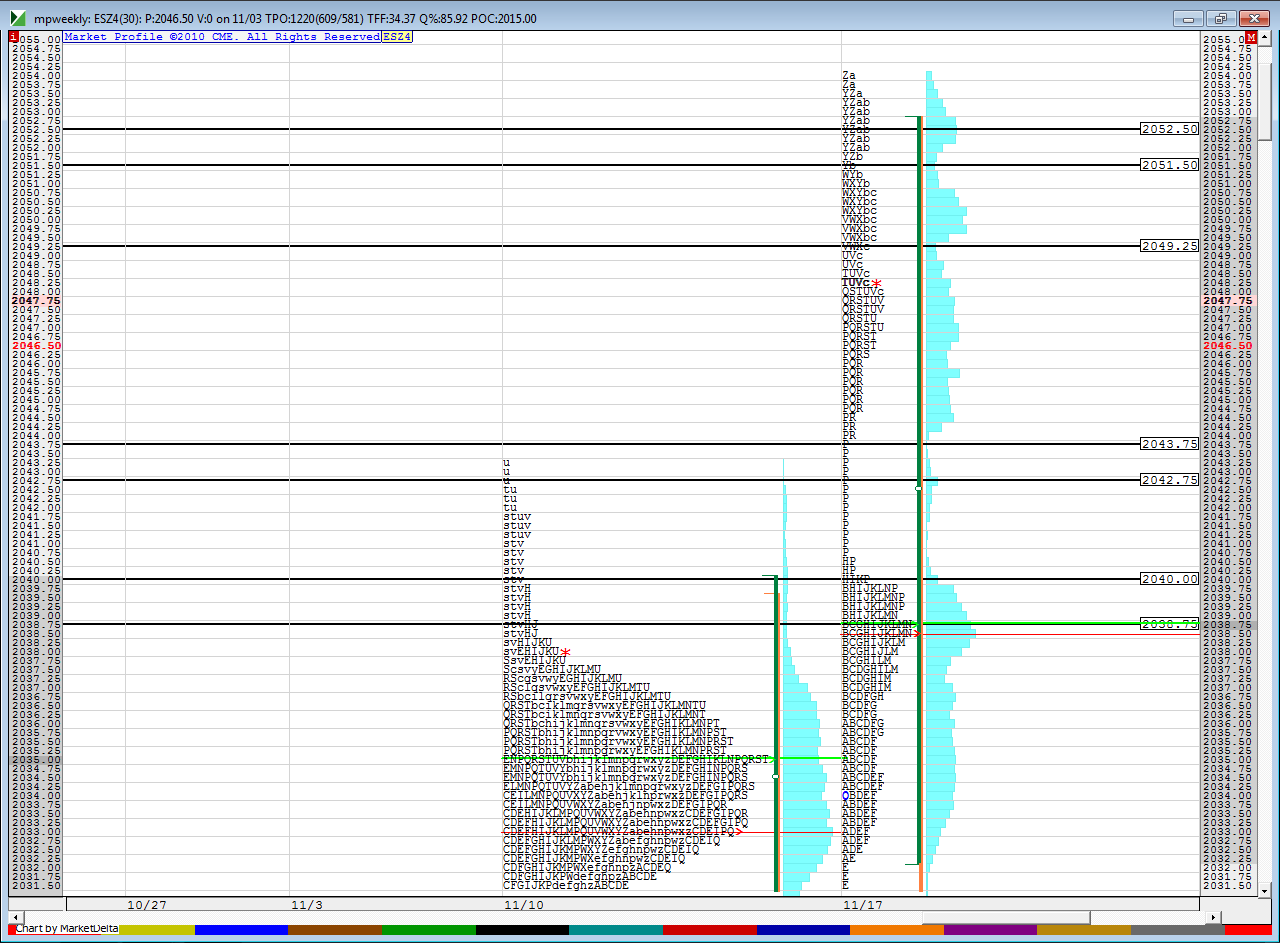Click the 'Chart by MarketDelta' label
Screen dimensions: 1280x943
[67, 929]
